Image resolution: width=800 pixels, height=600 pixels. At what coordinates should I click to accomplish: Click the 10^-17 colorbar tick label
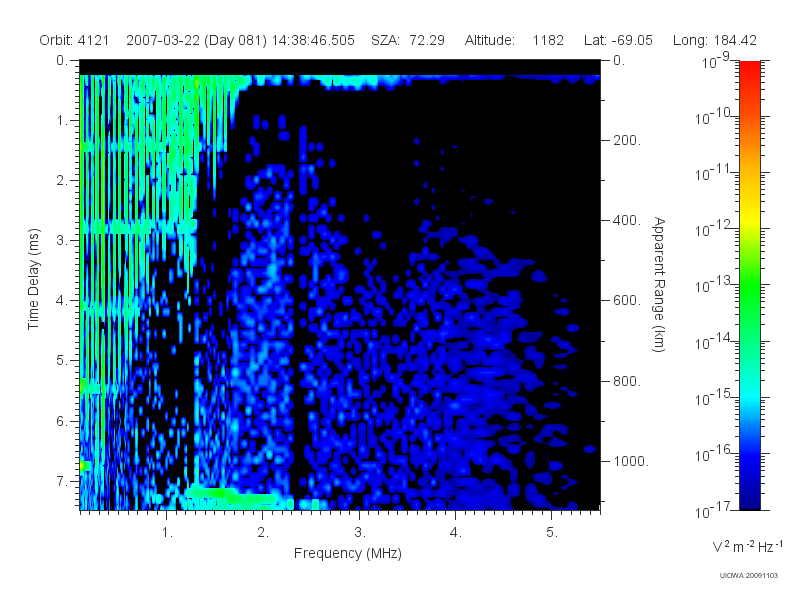point(714,510)
